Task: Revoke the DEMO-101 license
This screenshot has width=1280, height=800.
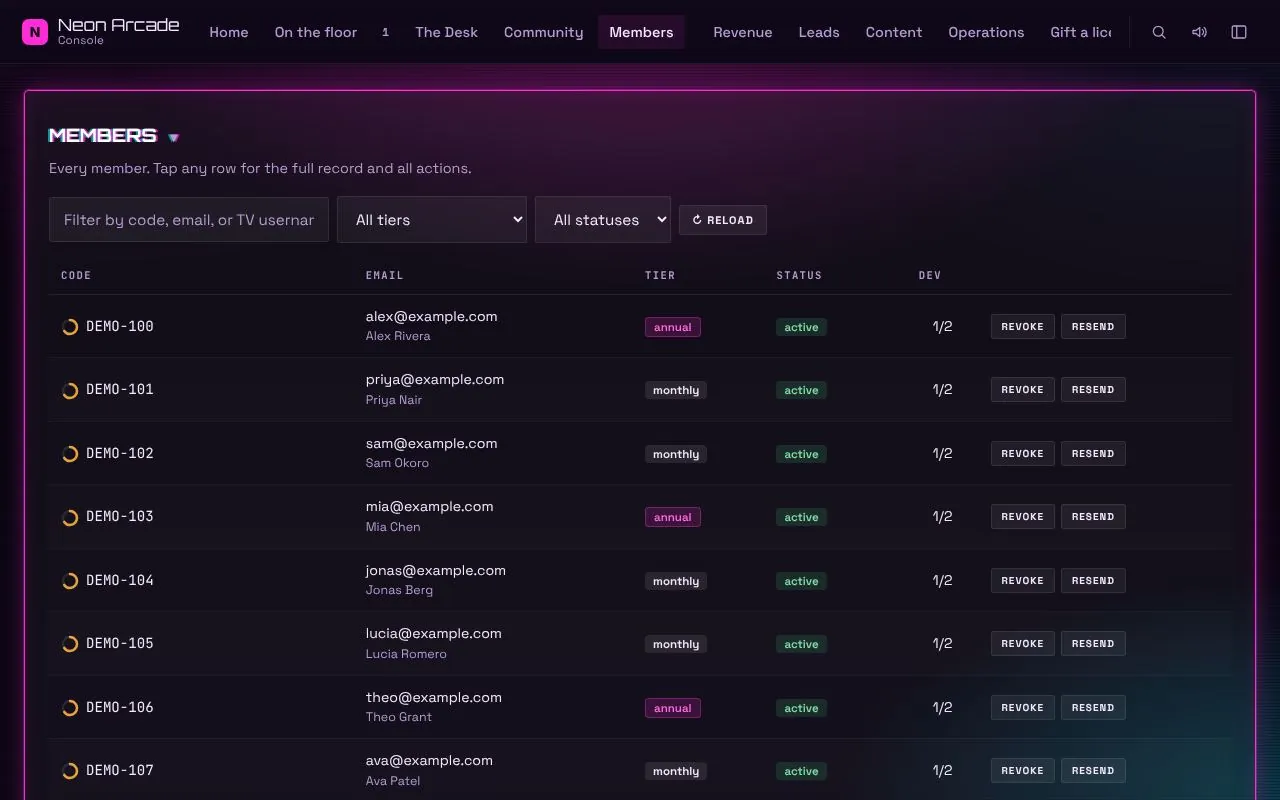Action: pos(1022,389)
